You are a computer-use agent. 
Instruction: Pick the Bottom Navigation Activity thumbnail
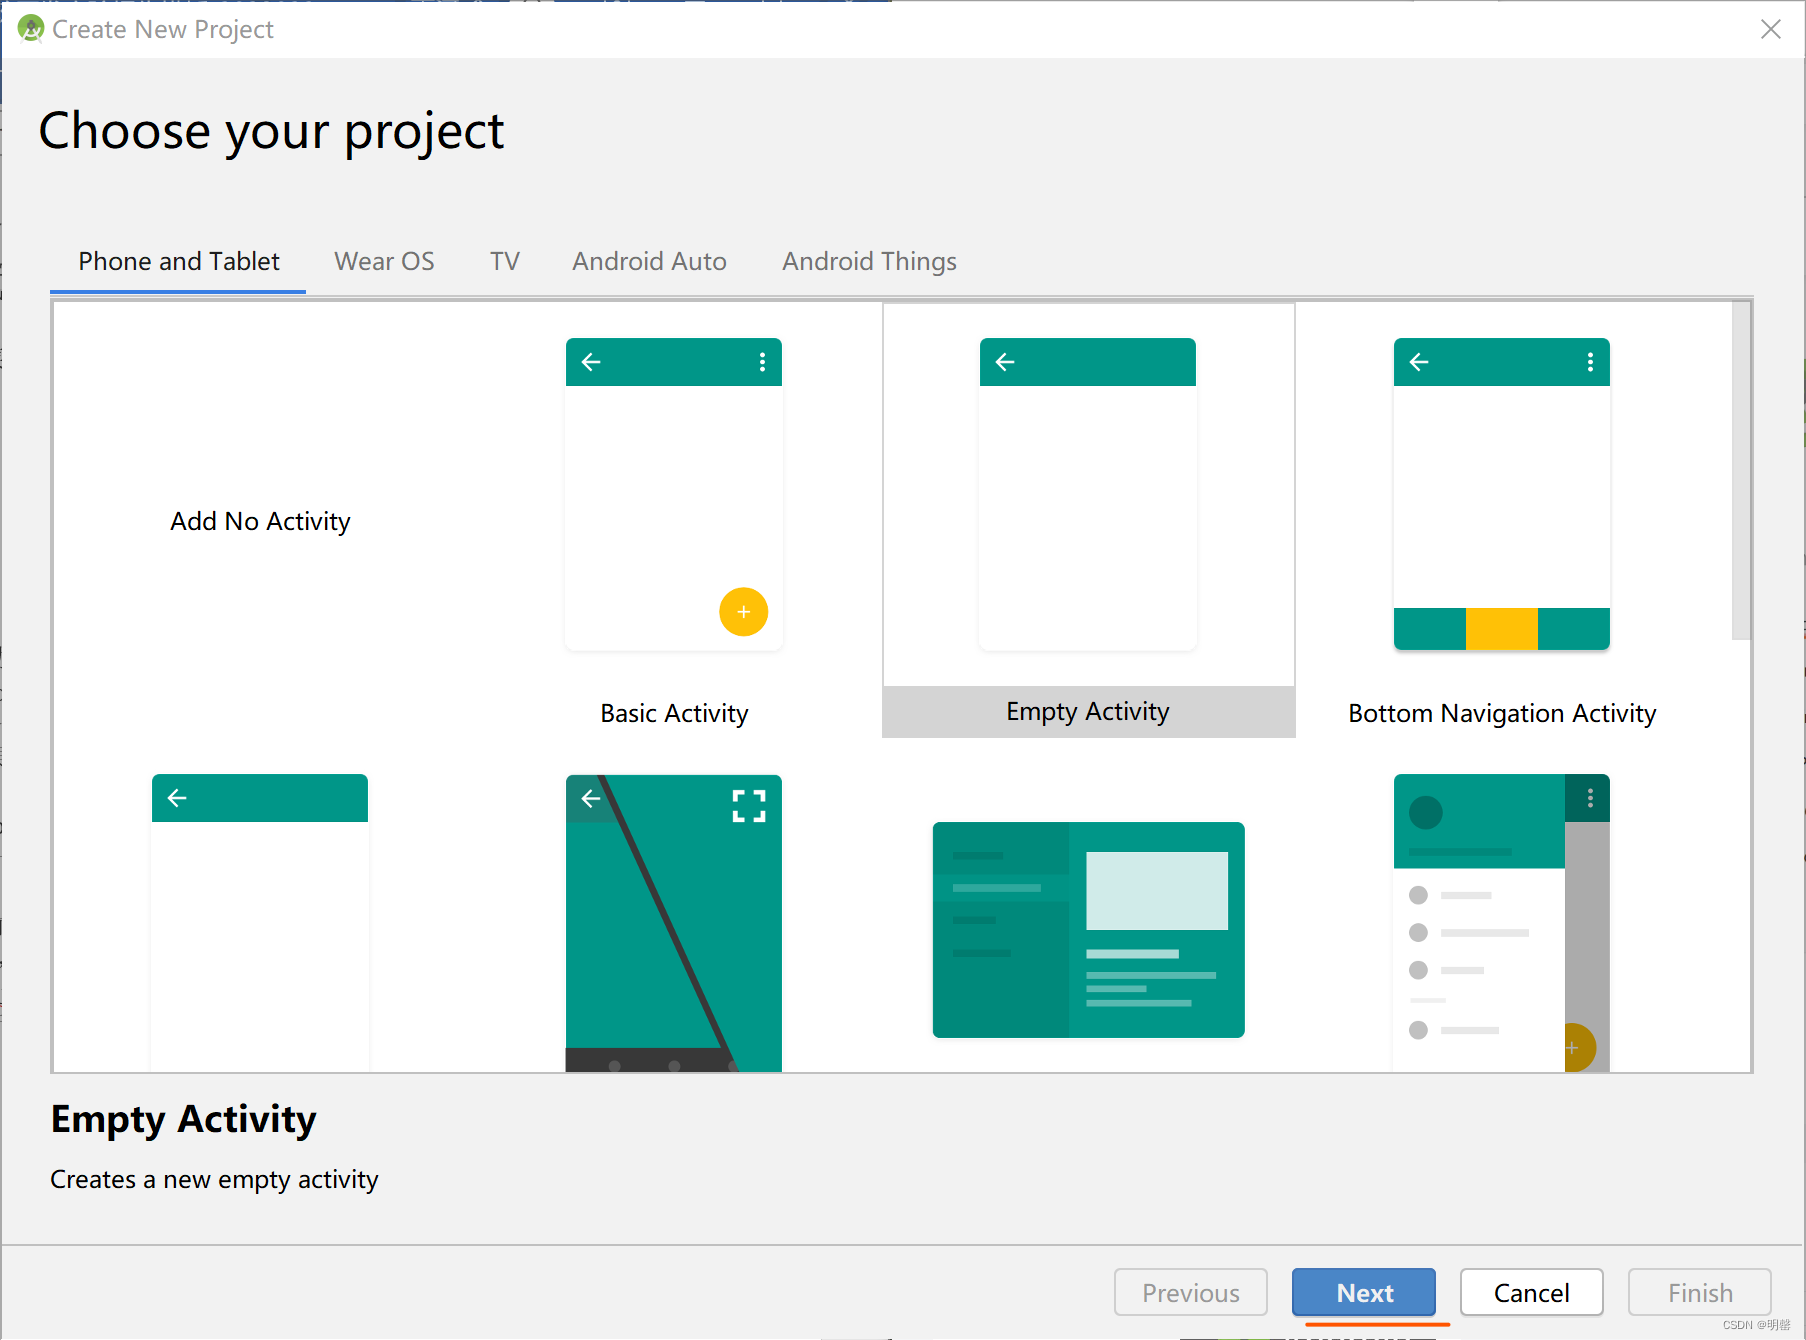pos(1502,494)
